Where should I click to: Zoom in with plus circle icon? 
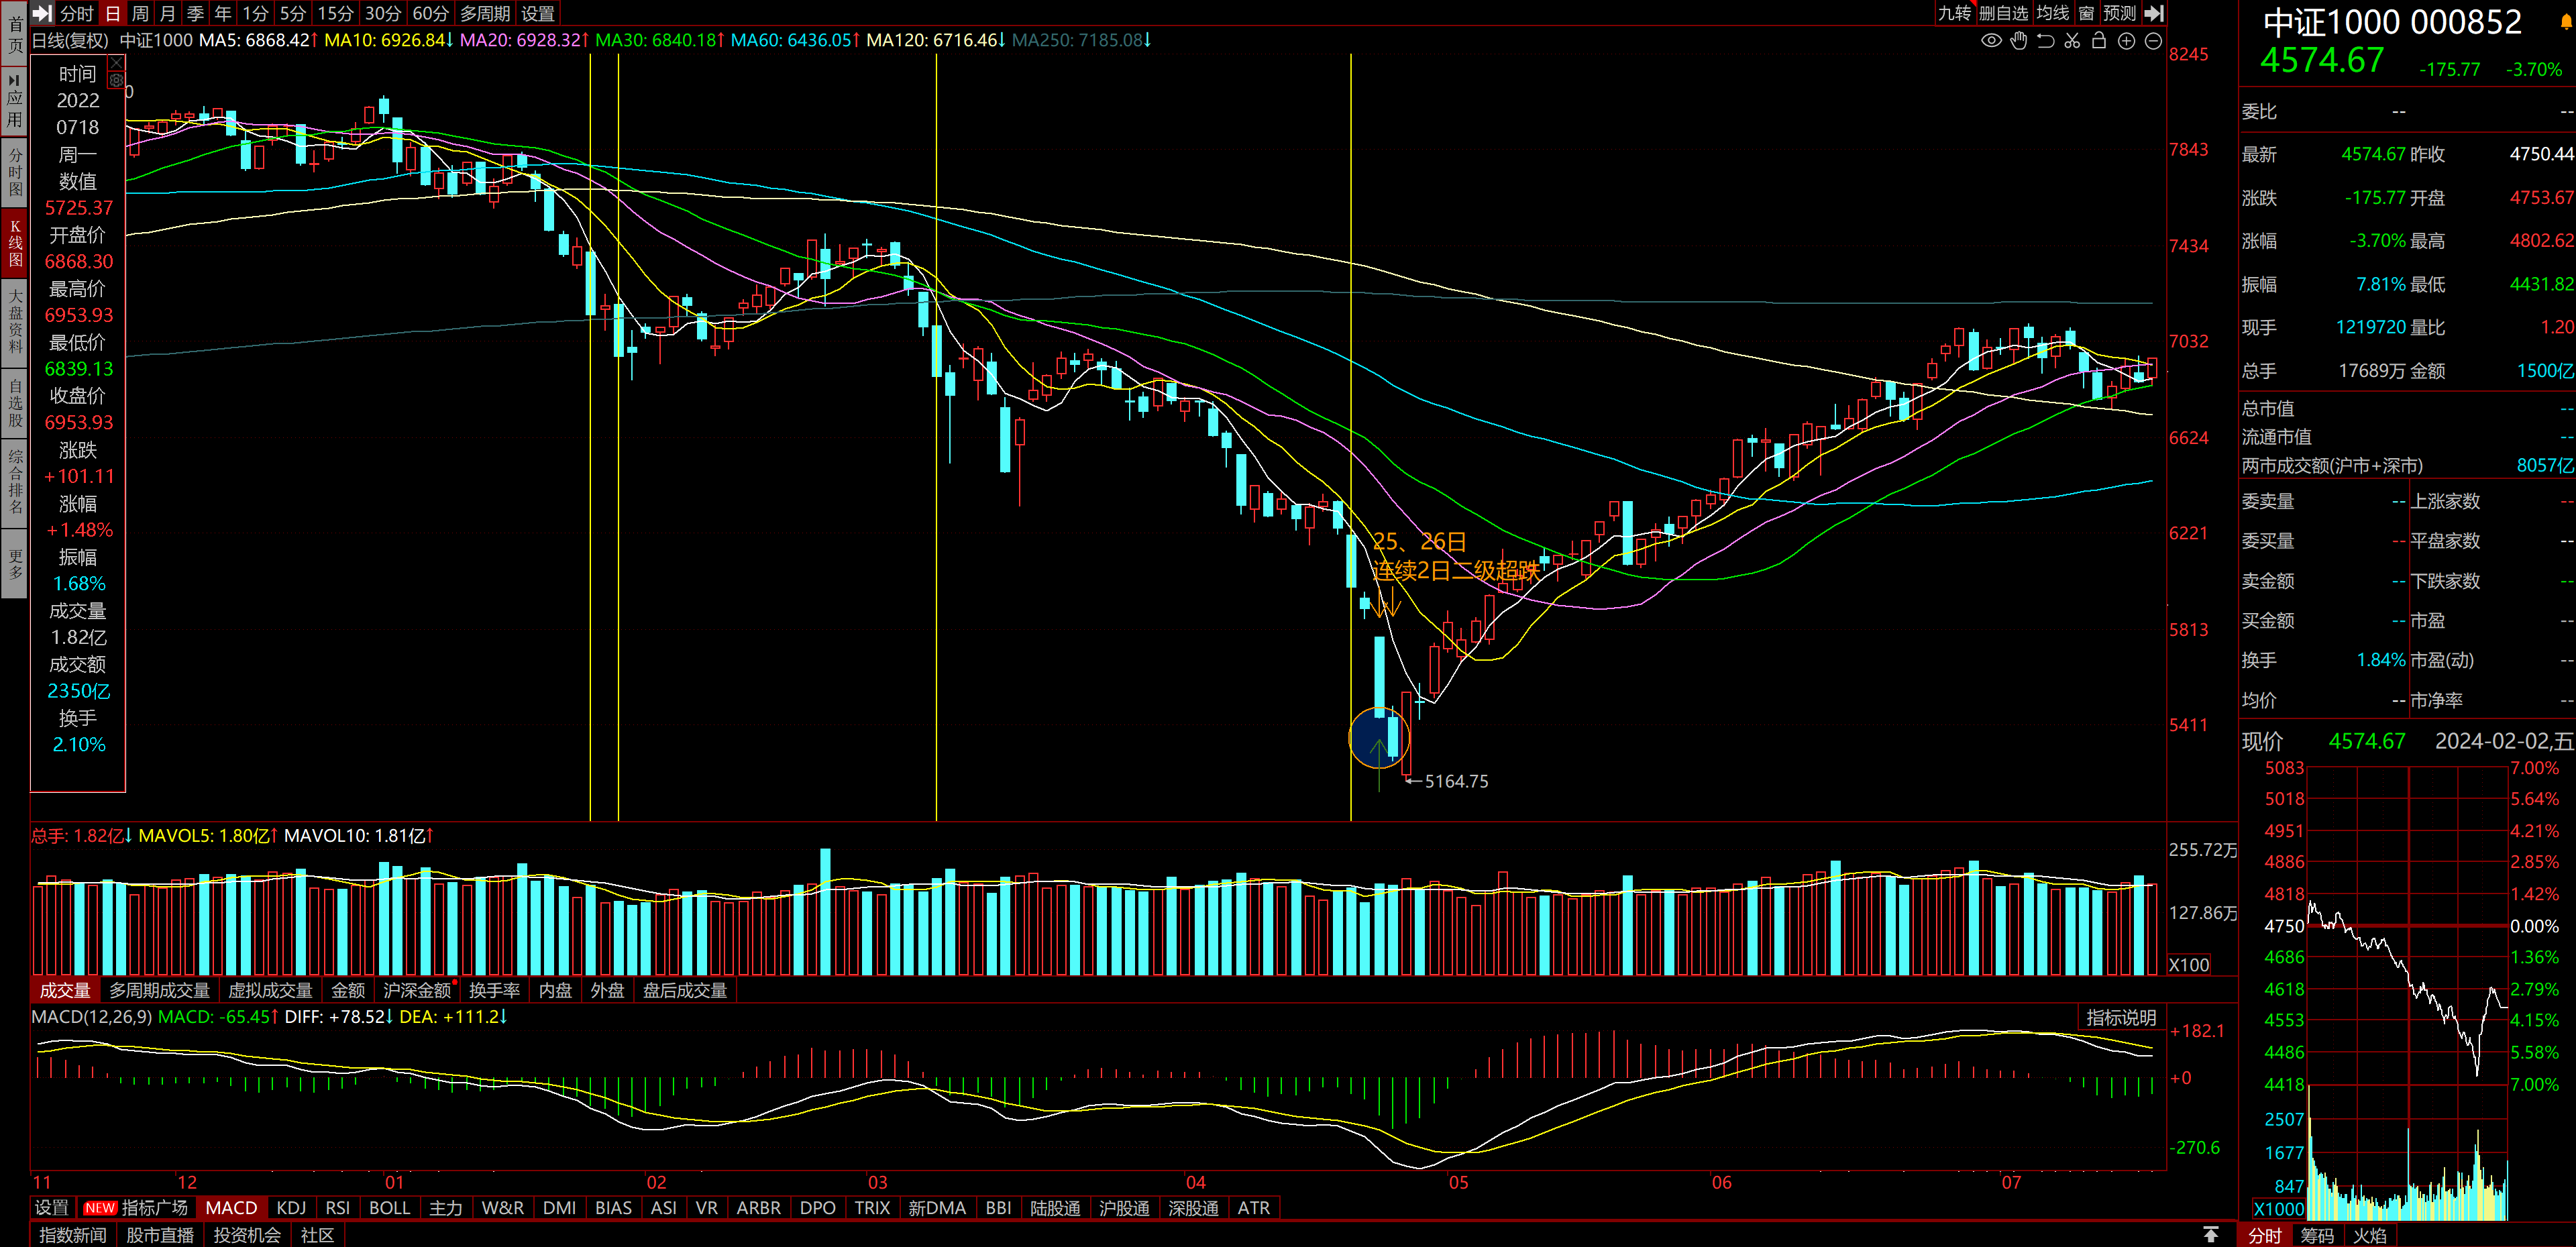click(2126, 41)
